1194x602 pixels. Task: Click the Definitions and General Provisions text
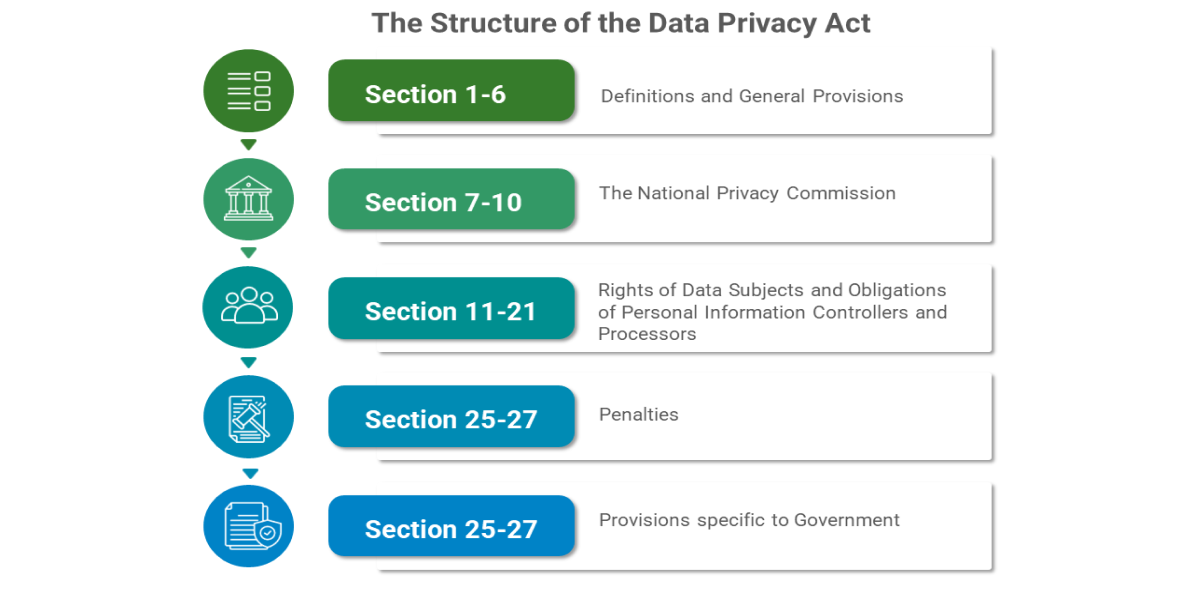click(x=752, y=96)
